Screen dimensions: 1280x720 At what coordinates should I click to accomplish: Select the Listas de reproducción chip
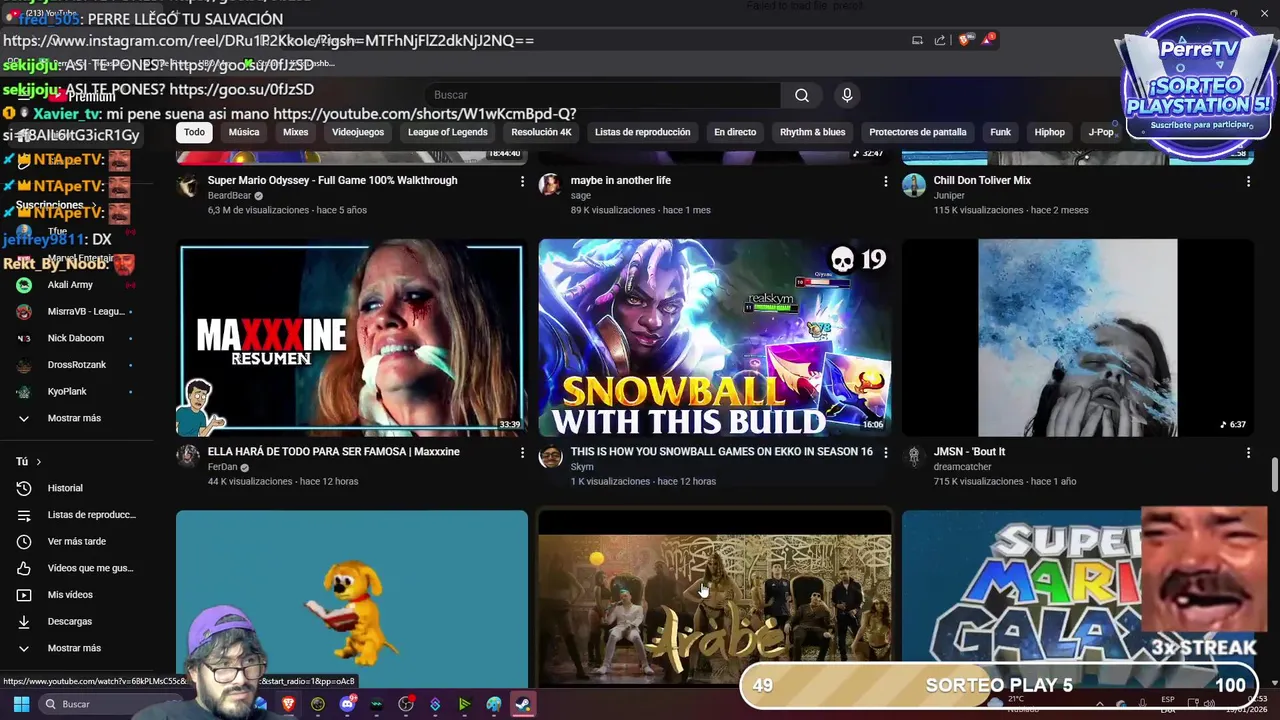(x=642, y=132)
